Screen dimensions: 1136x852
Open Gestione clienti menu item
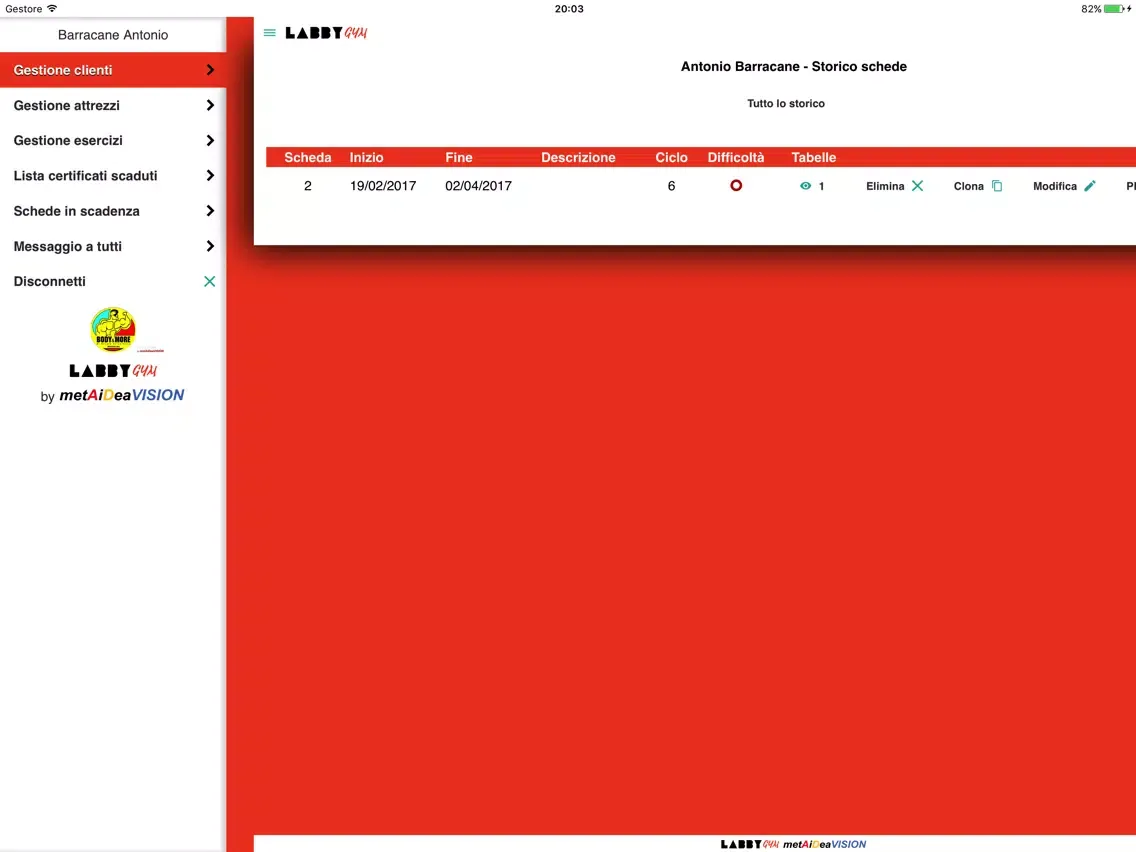pos(113,70)
